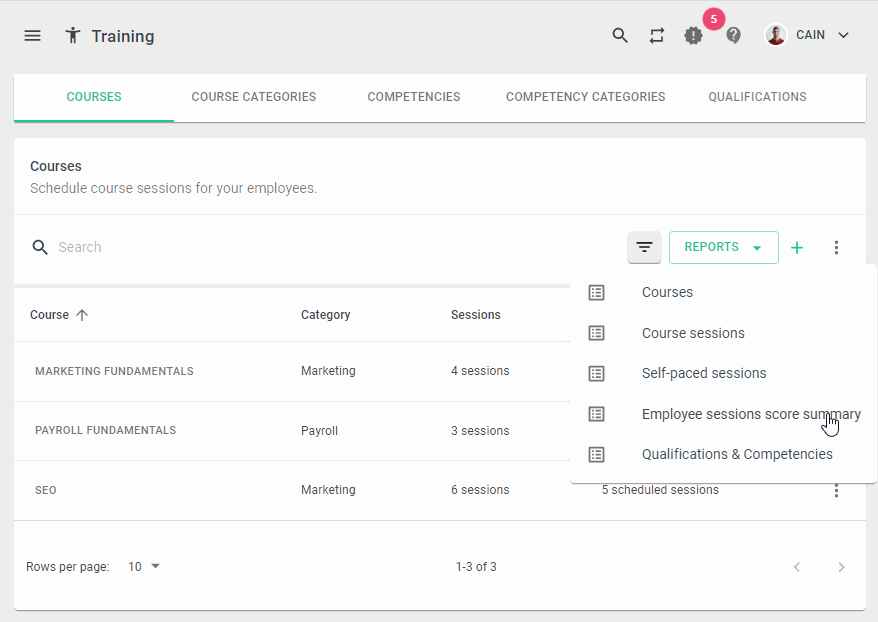Click list icon beside Qualifications & Competencies
Viewport: 878px width, 622px height.
596,455
